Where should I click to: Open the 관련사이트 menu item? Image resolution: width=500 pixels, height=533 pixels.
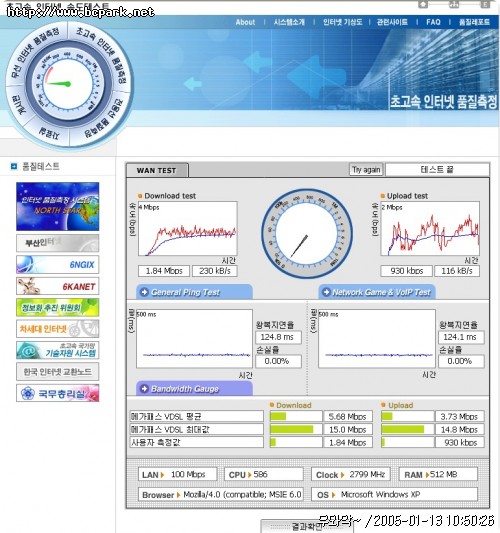point(392,22)
